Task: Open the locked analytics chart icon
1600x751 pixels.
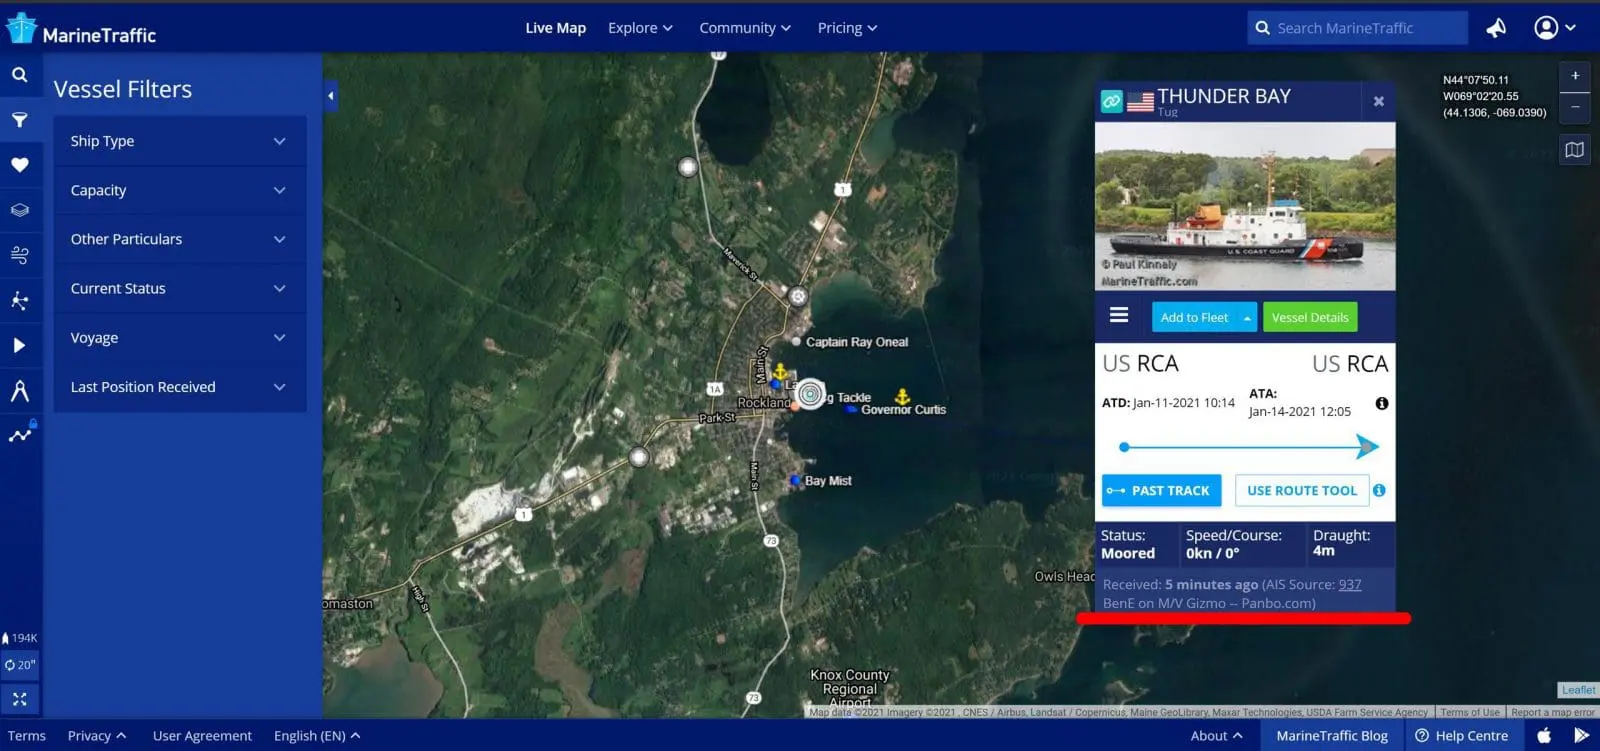Action: pos(20,434)
